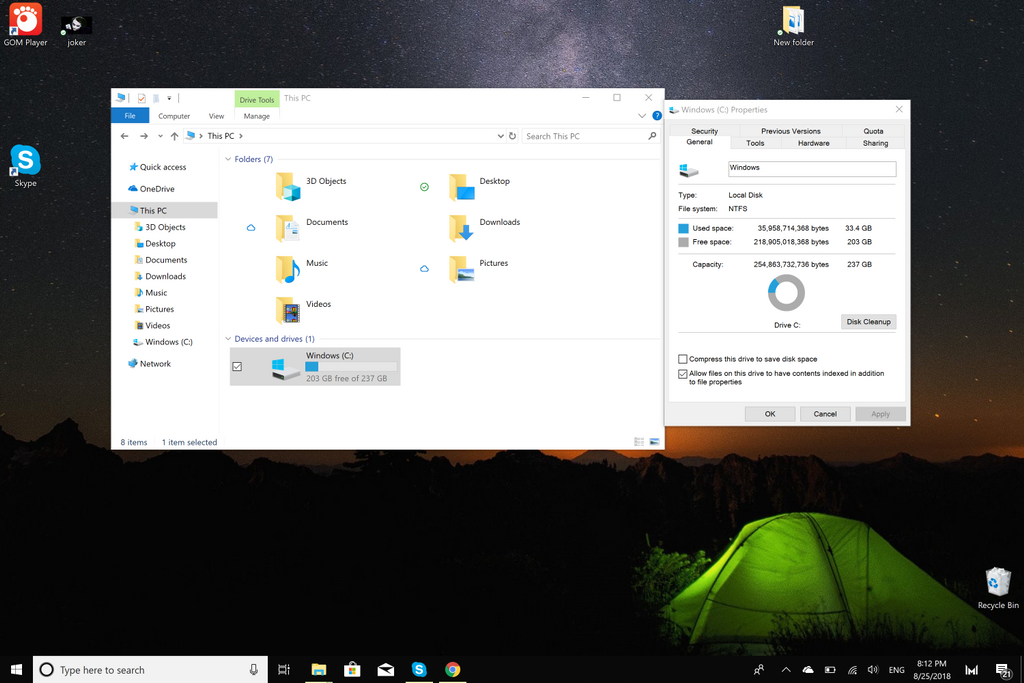
Task: Switch to Computer ribbon tab
Action: 174,116
